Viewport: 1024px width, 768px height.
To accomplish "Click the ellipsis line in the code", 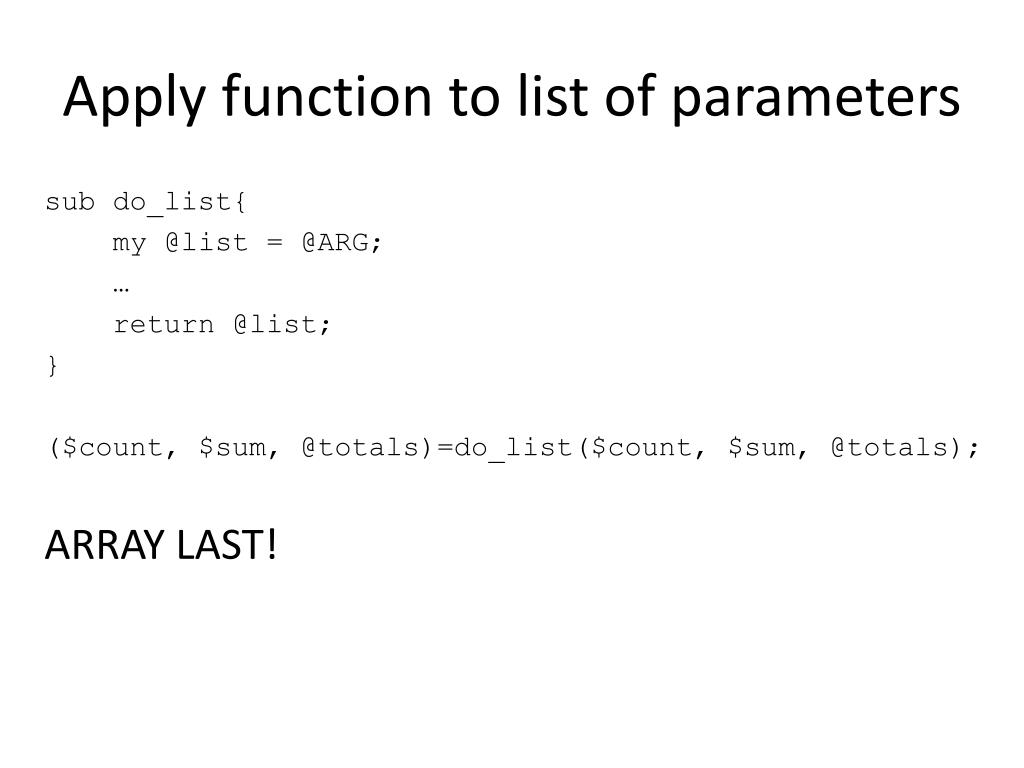I will tap(121, 288).
